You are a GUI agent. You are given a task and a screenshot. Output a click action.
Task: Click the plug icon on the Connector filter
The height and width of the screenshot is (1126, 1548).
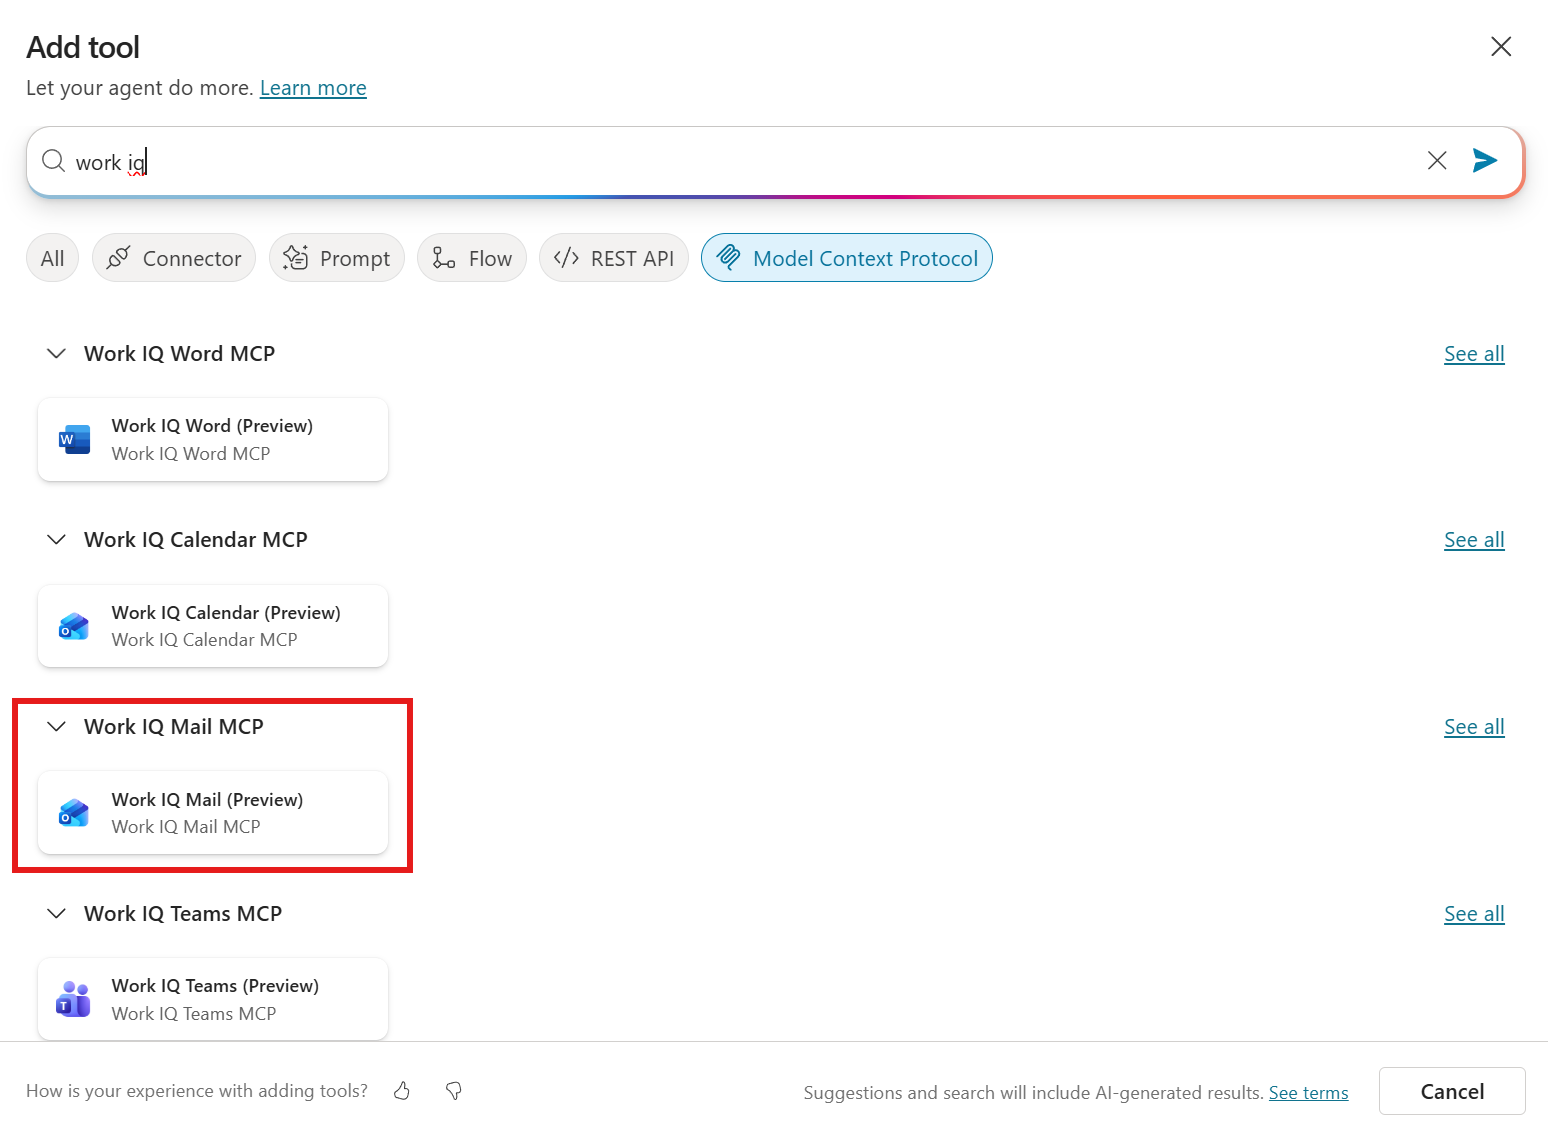(x=118, y=258)
